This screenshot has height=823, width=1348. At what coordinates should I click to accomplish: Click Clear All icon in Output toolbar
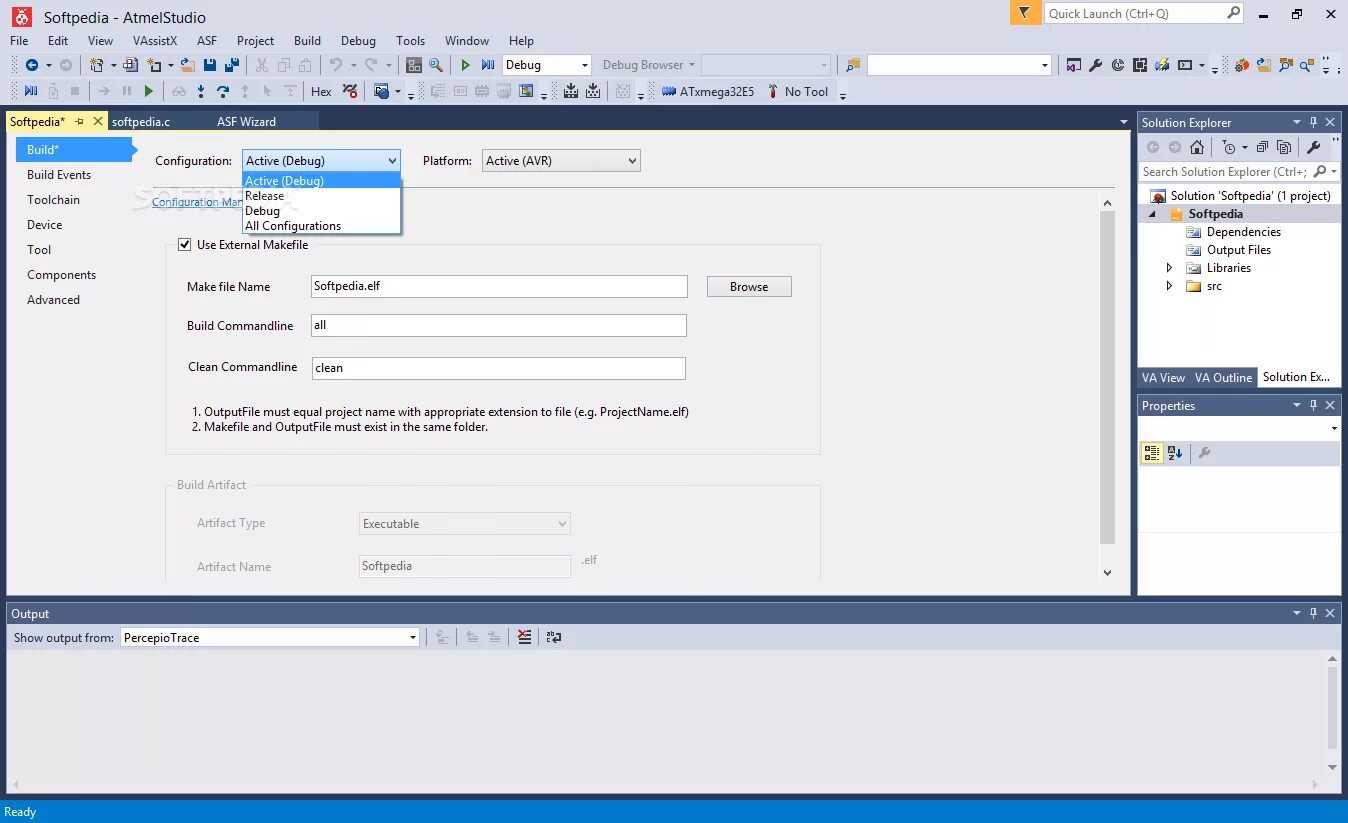pos(524,637)
